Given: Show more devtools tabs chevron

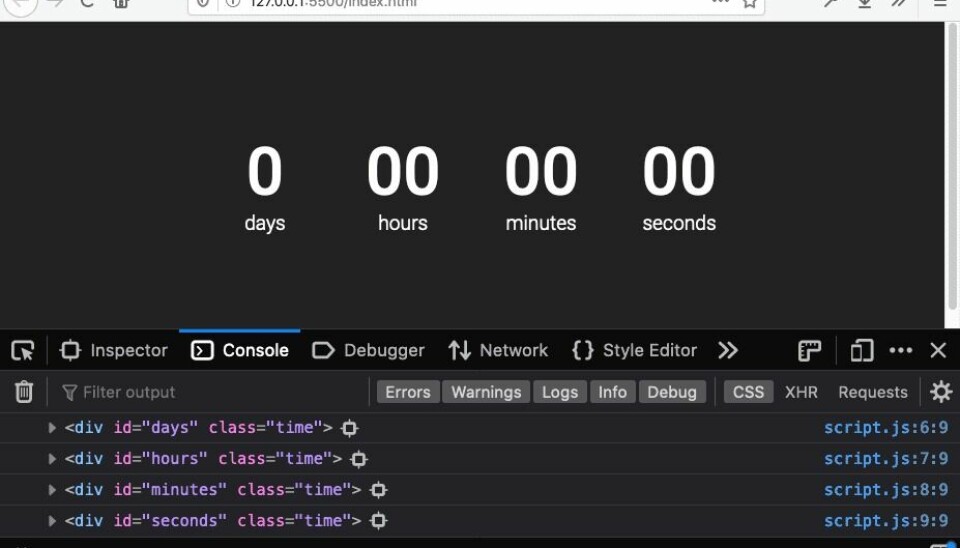Looking at the screenshot, I should pyautogui.click(x=728, y=350).
